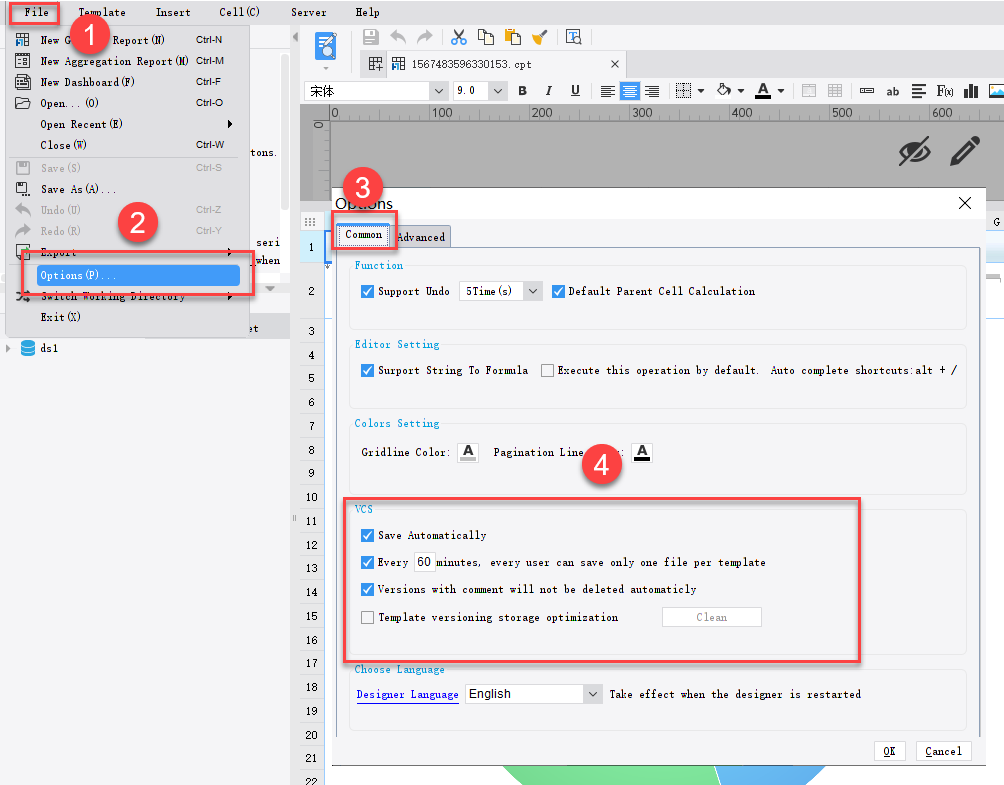Click the font color A icon
Viewport: 1004px width, 785px height.
click(763, 91)
